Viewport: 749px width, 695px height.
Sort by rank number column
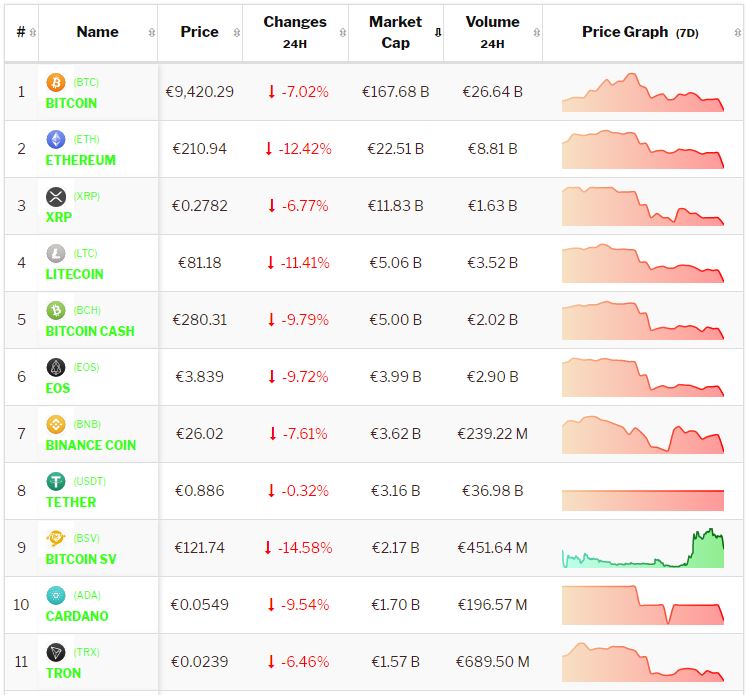(x=21, y=32)
